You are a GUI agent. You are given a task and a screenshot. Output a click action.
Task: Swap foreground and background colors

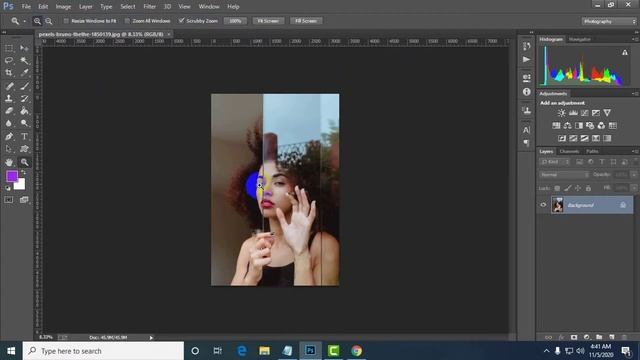(23, 173)
